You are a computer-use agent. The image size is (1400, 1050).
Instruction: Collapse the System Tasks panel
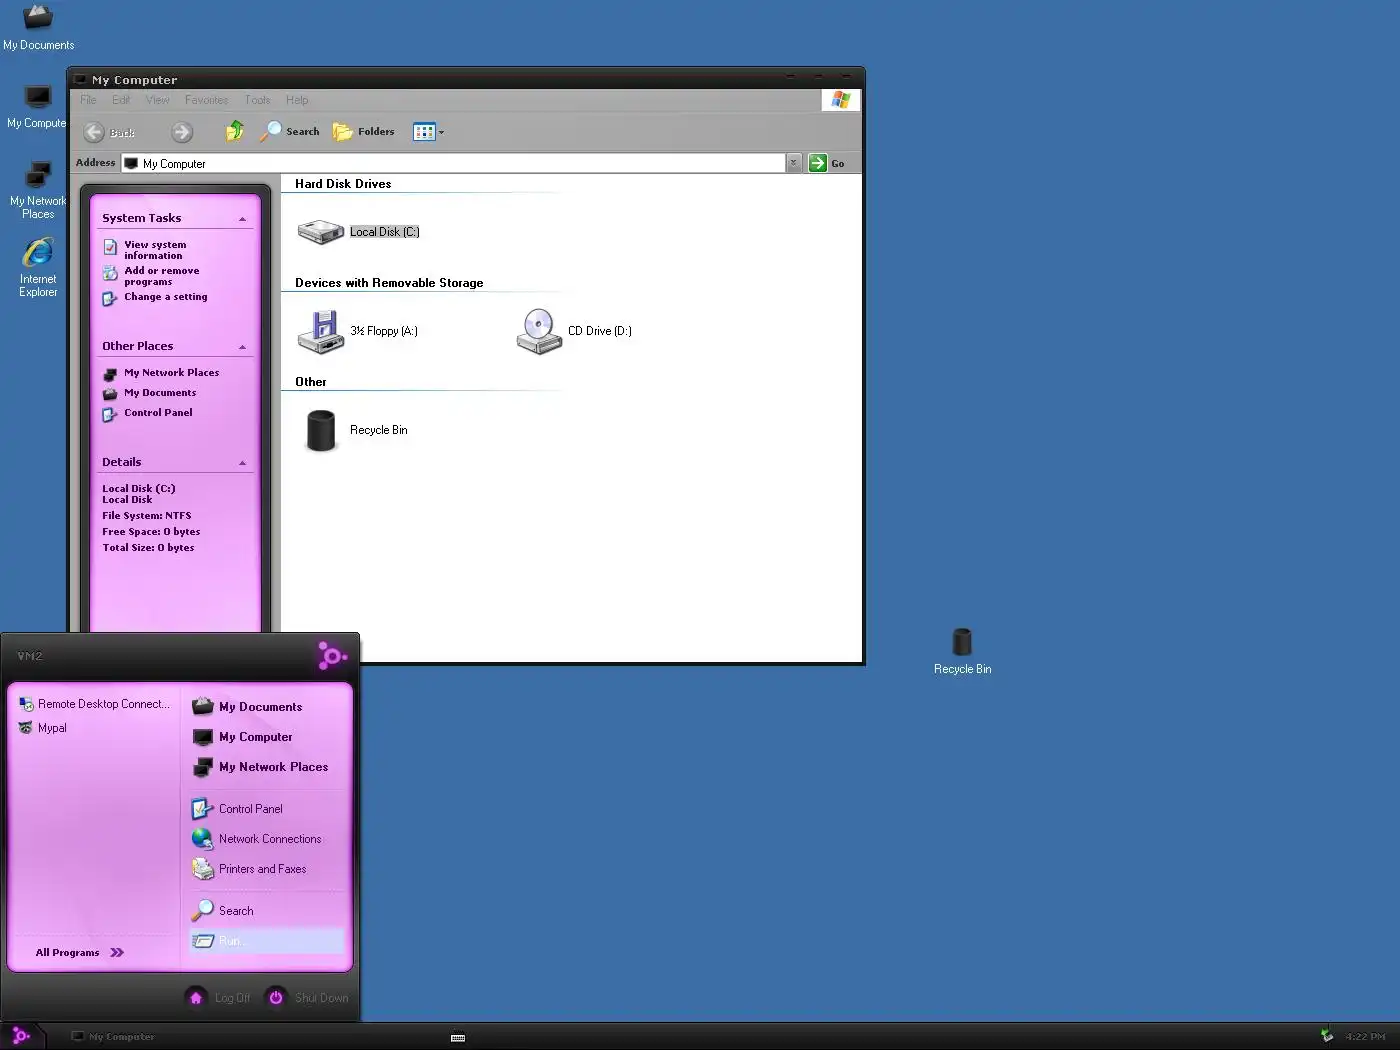point(242,219)
